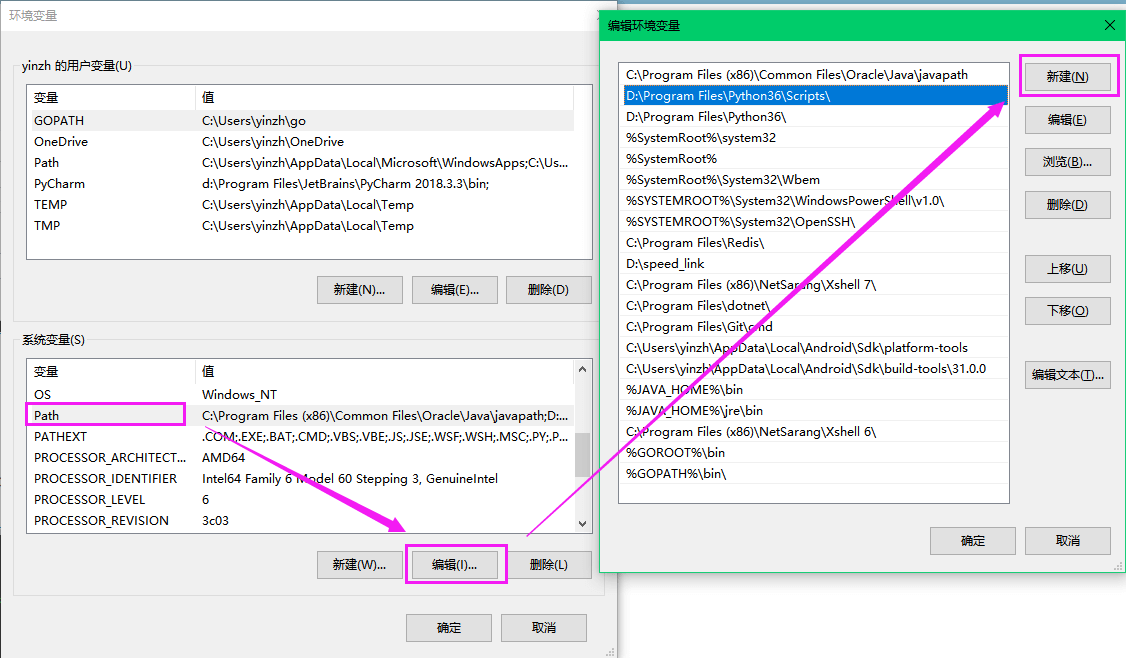
Task: Click 新建(N)... under 用户变量
Action: (x=360, y=289)
